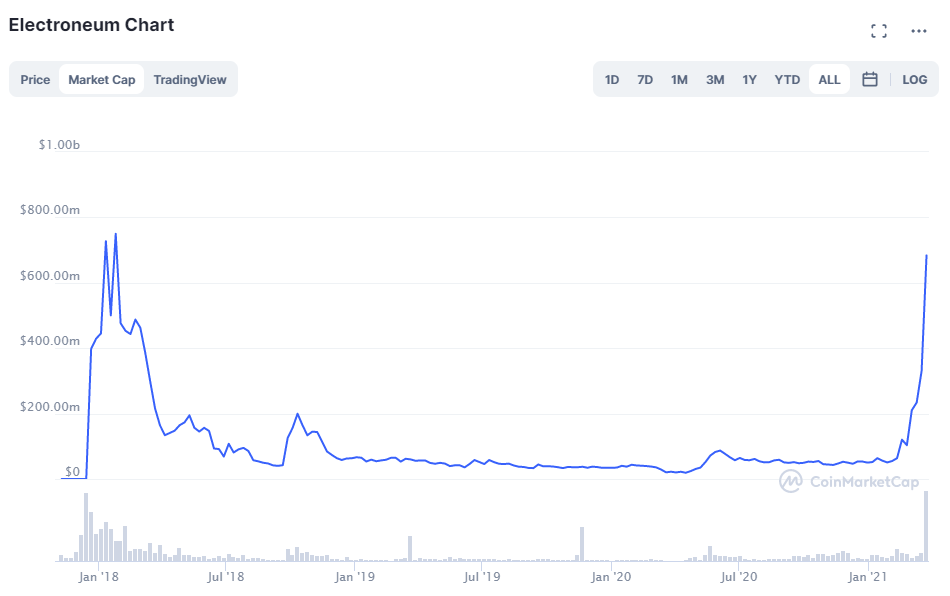
Task: Select the 1Y time range
Action: tap(749, 80)
